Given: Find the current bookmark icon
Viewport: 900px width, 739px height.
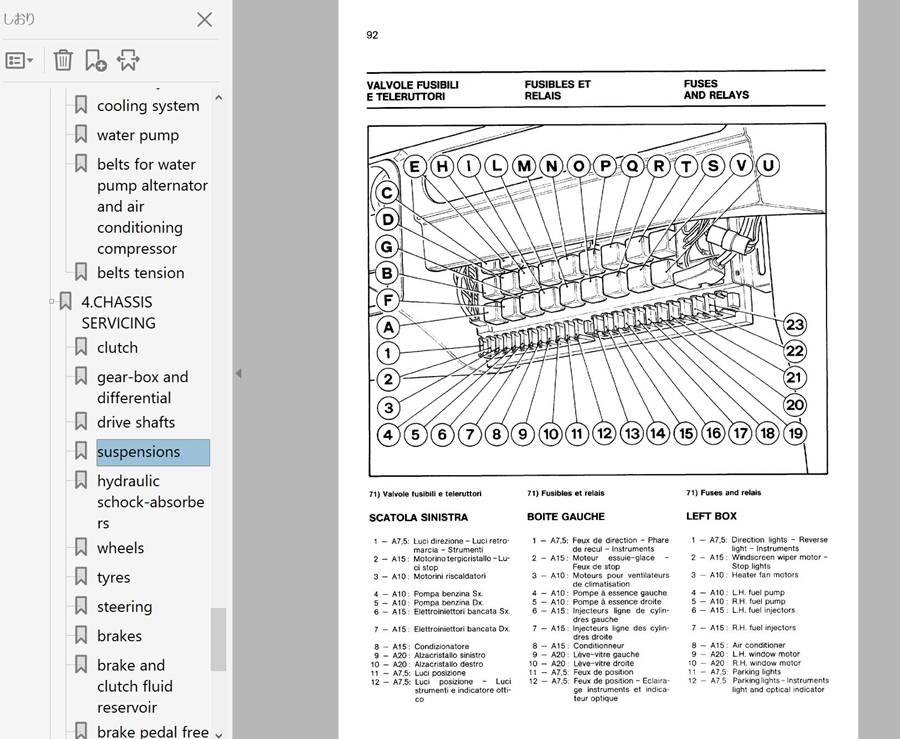Looking at the screenshot, I should click(128, 60).
